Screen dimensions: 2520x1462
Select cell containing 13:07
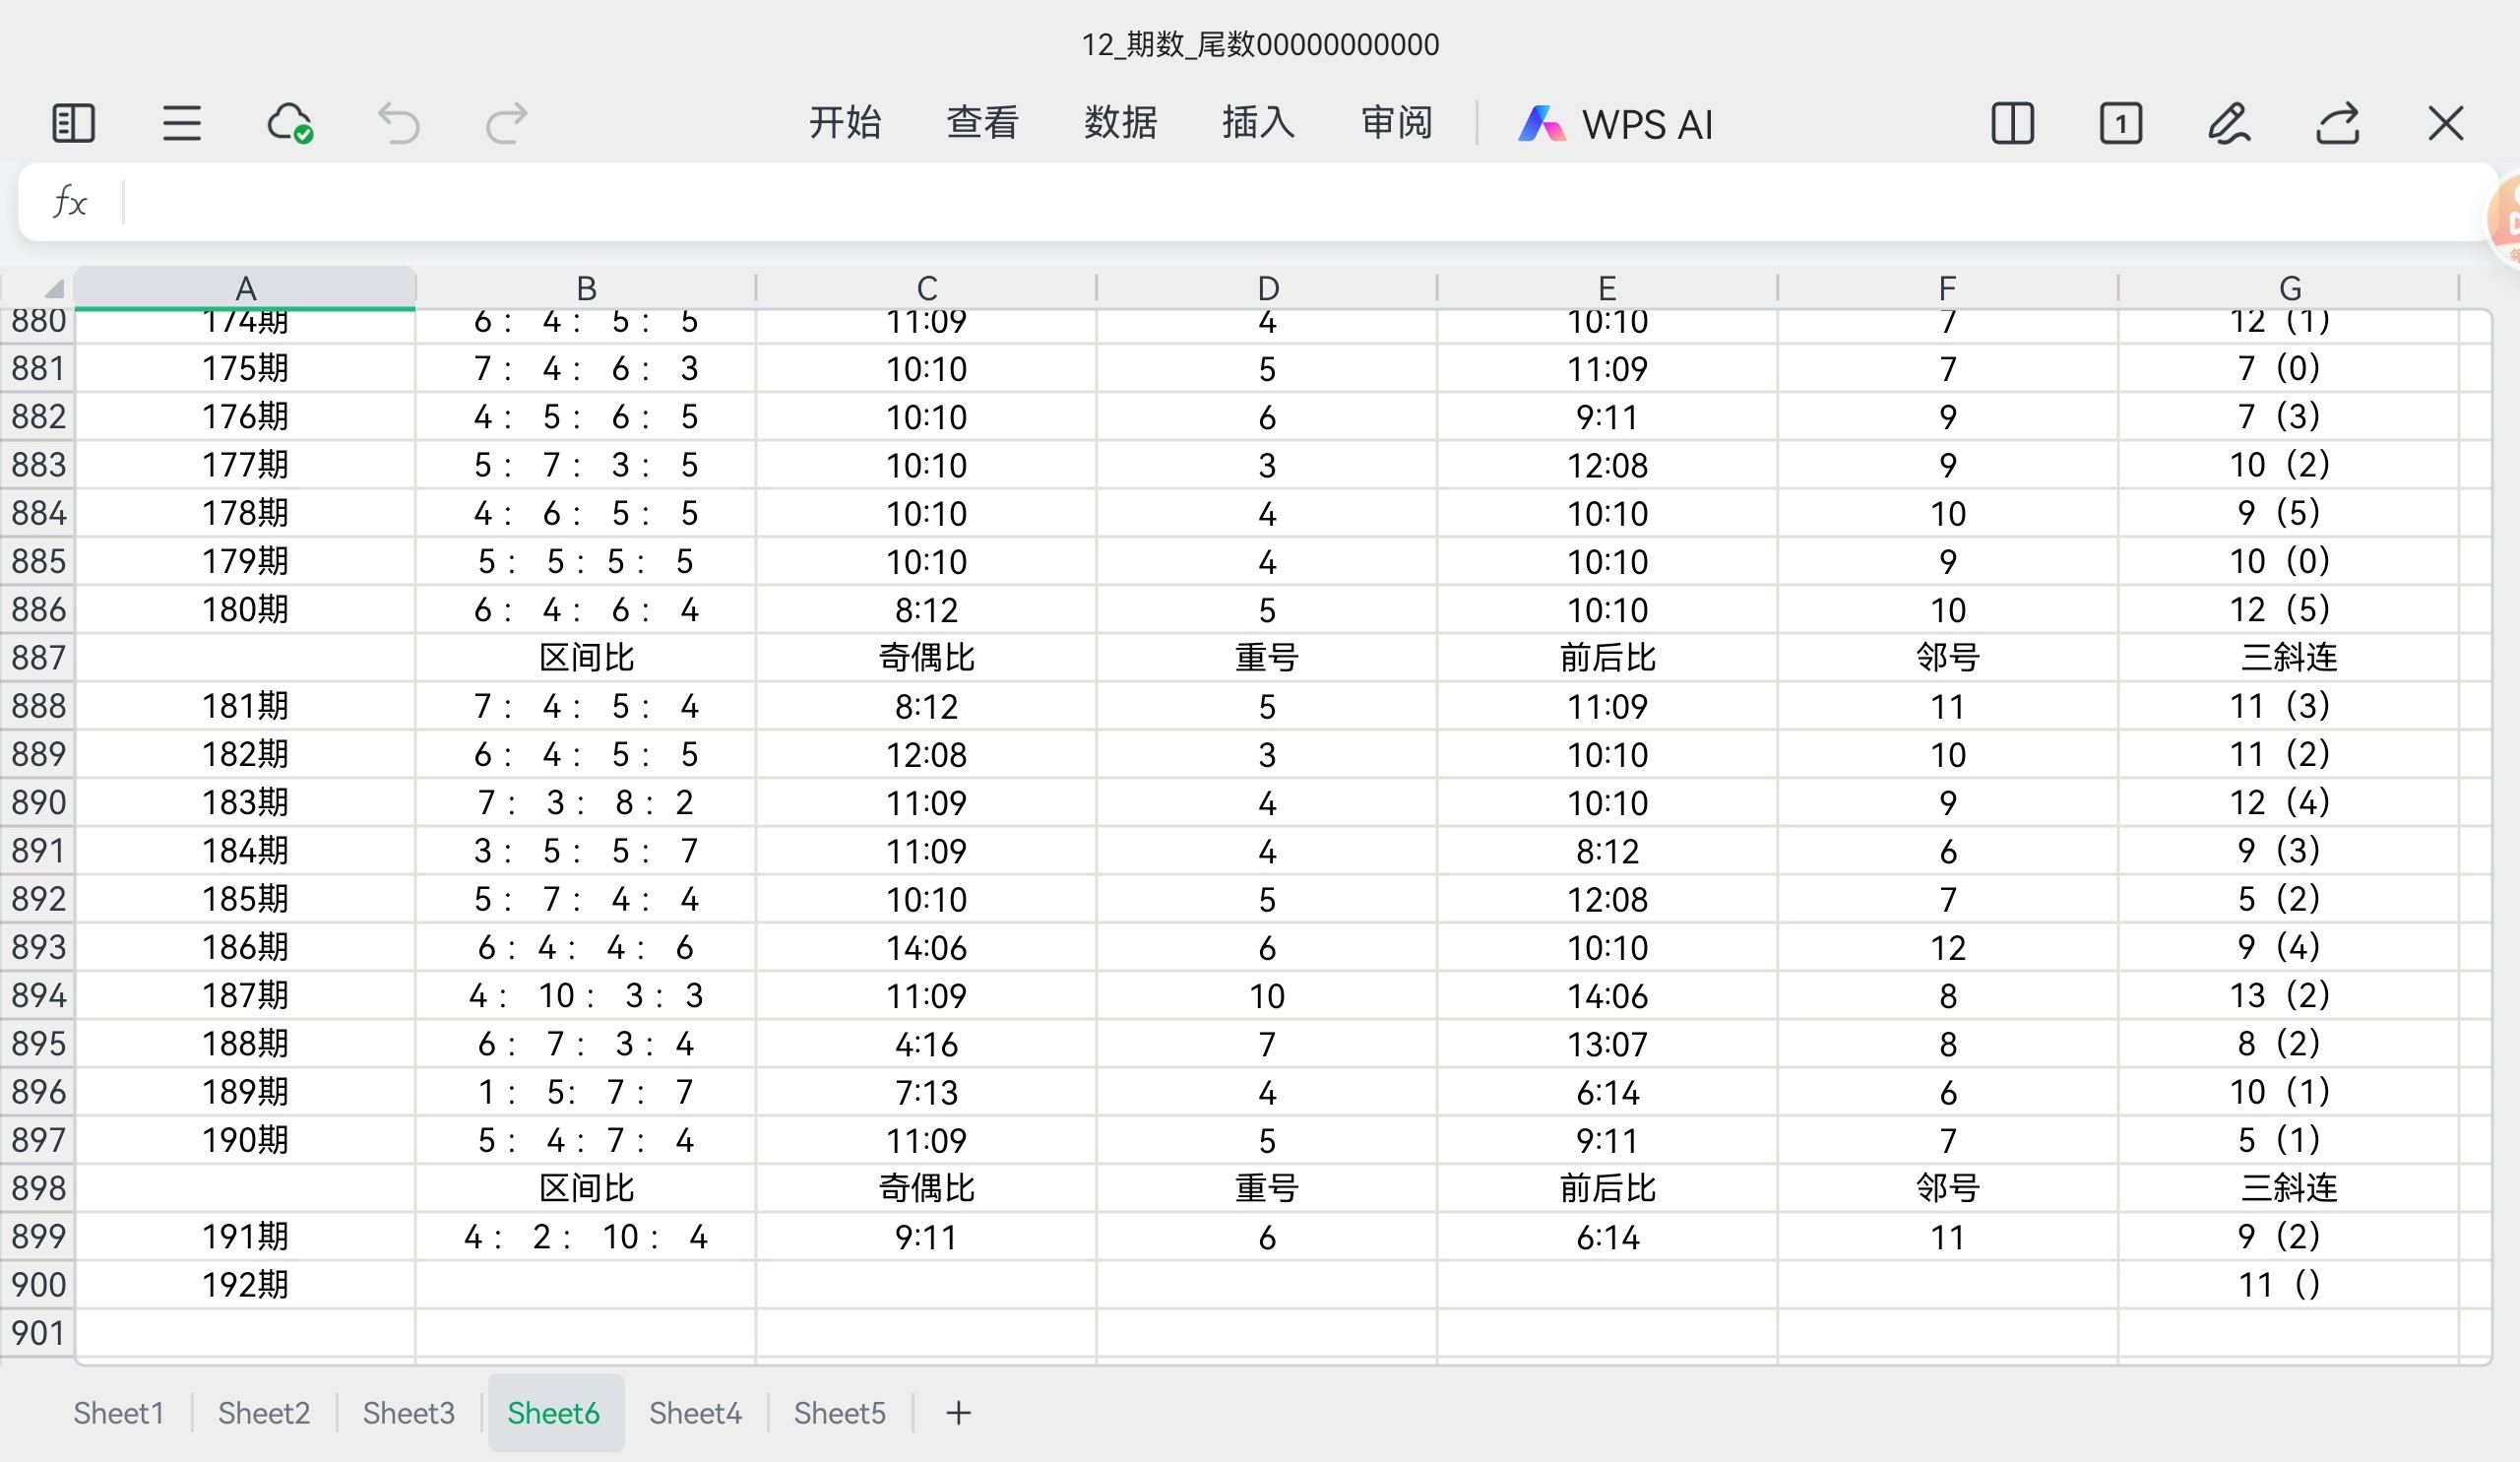click(1607, 1044)
